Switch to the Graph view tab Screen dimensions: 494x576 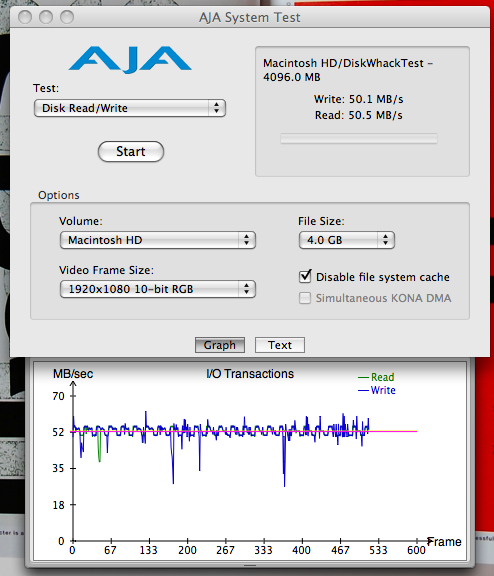220,345
